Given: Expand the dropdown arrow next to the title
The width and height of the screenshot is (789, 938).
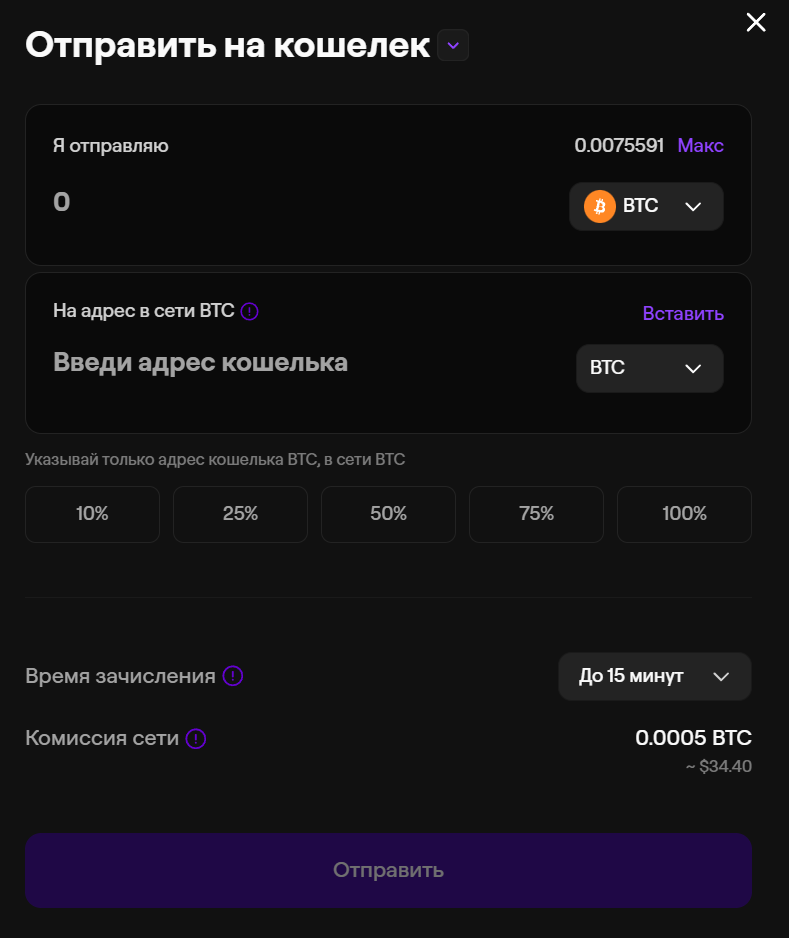Looking at the screenshot, I should 453,45.
